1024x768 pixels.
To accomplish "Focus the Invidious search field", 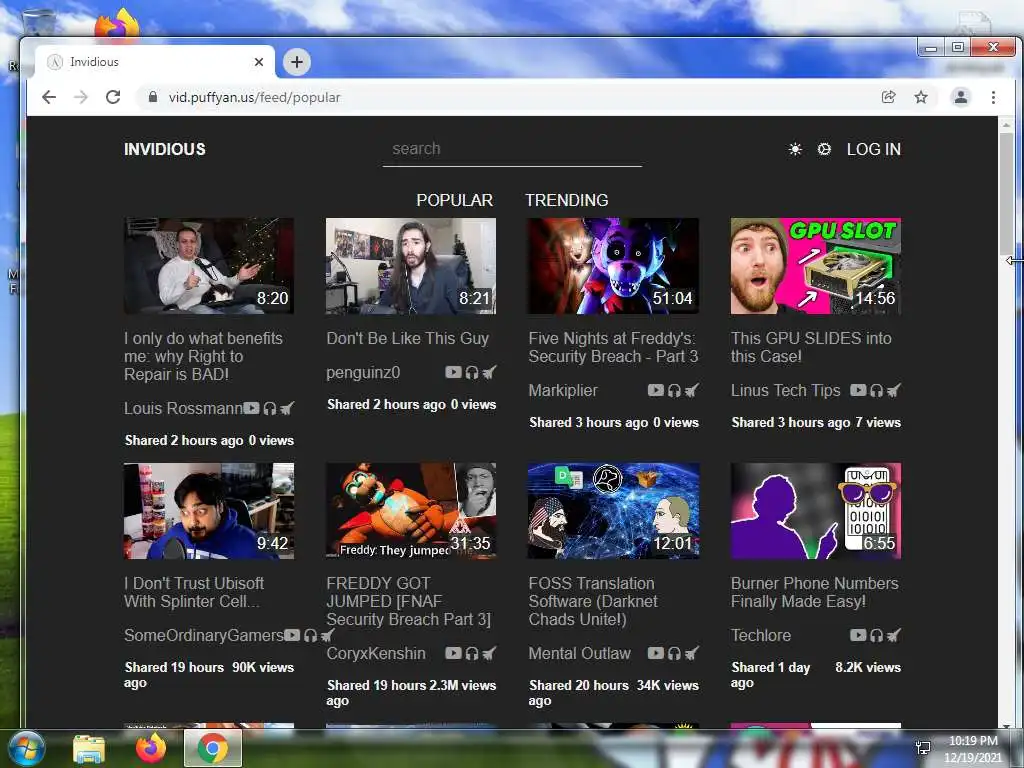I will [513, 150].
